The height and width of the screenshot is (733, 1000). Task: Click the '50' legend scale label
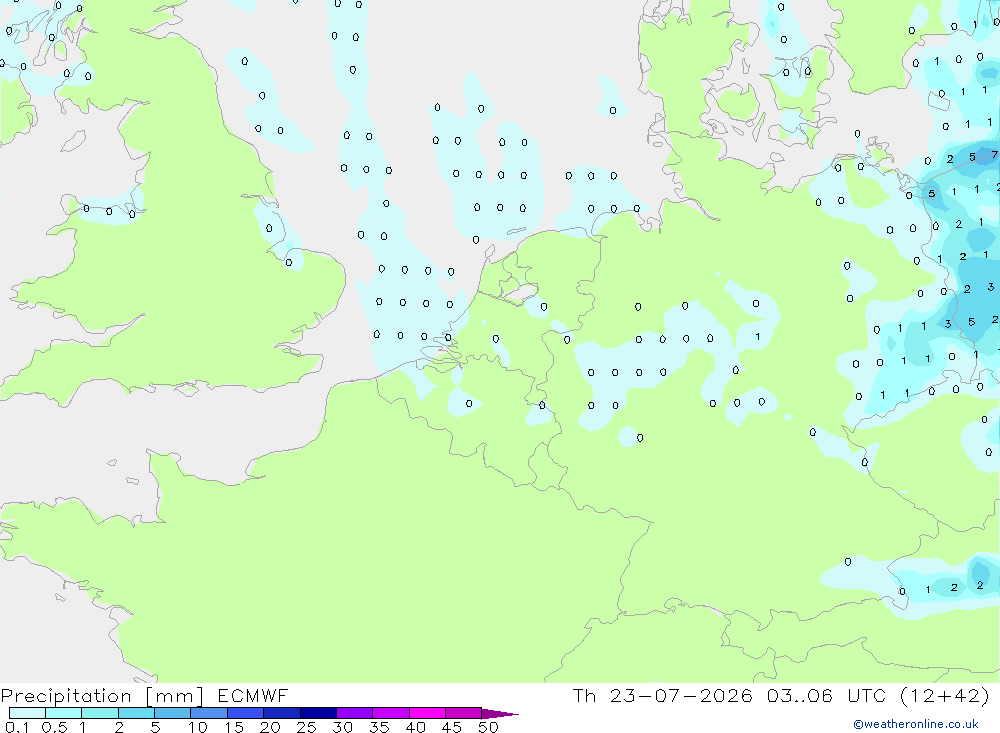(488, 727)
